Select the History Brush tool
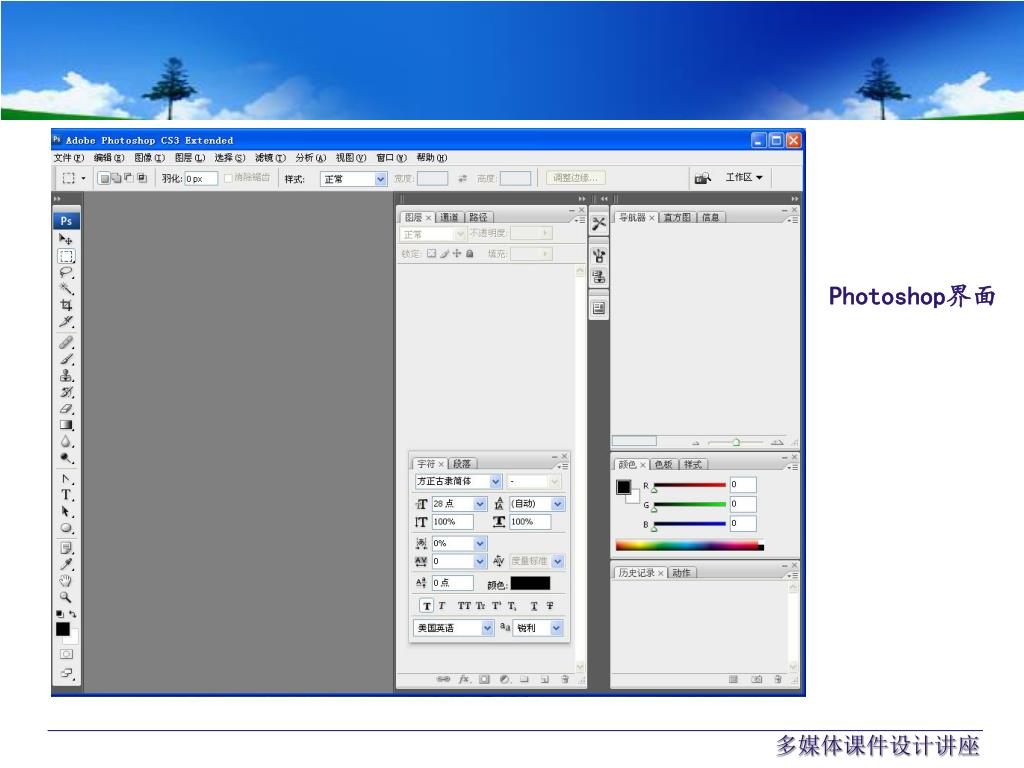Viewport: 1024px width, 768px height. click(66, 392)
